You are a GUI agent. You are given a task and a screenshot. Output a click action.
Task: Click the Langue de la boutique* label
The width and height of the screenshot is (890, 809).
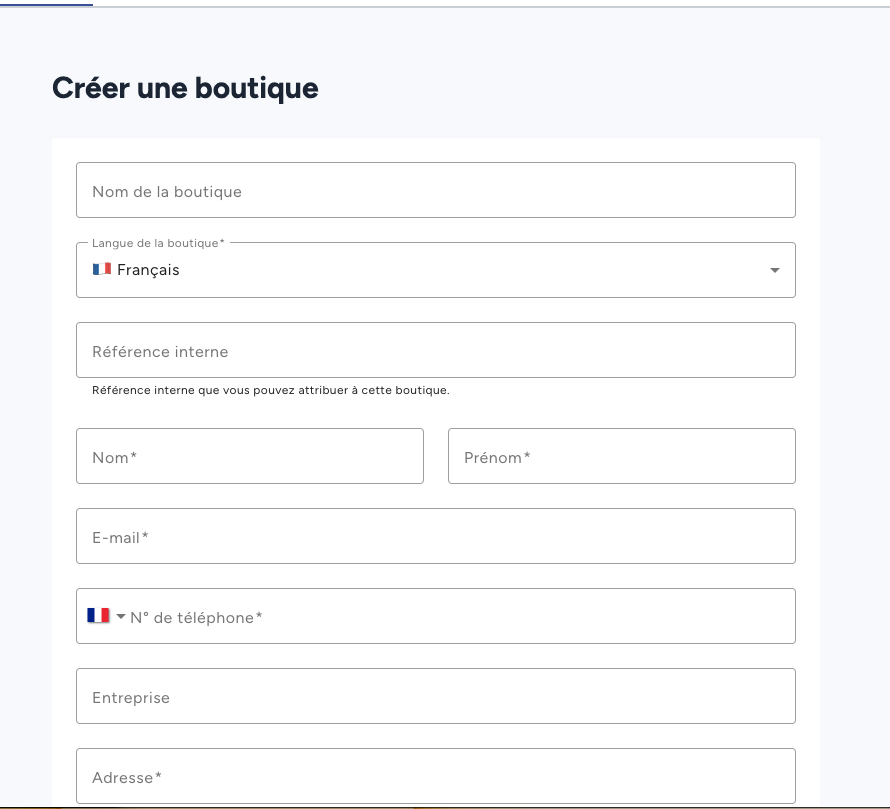point(158,243)
